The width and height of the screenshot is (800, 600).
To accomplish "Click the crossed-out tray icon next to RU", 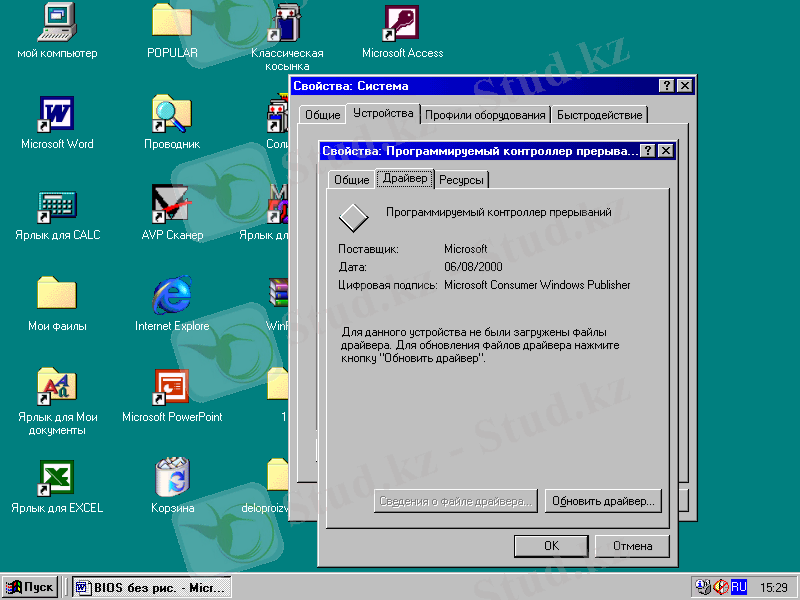I will [x=721, y=587].
